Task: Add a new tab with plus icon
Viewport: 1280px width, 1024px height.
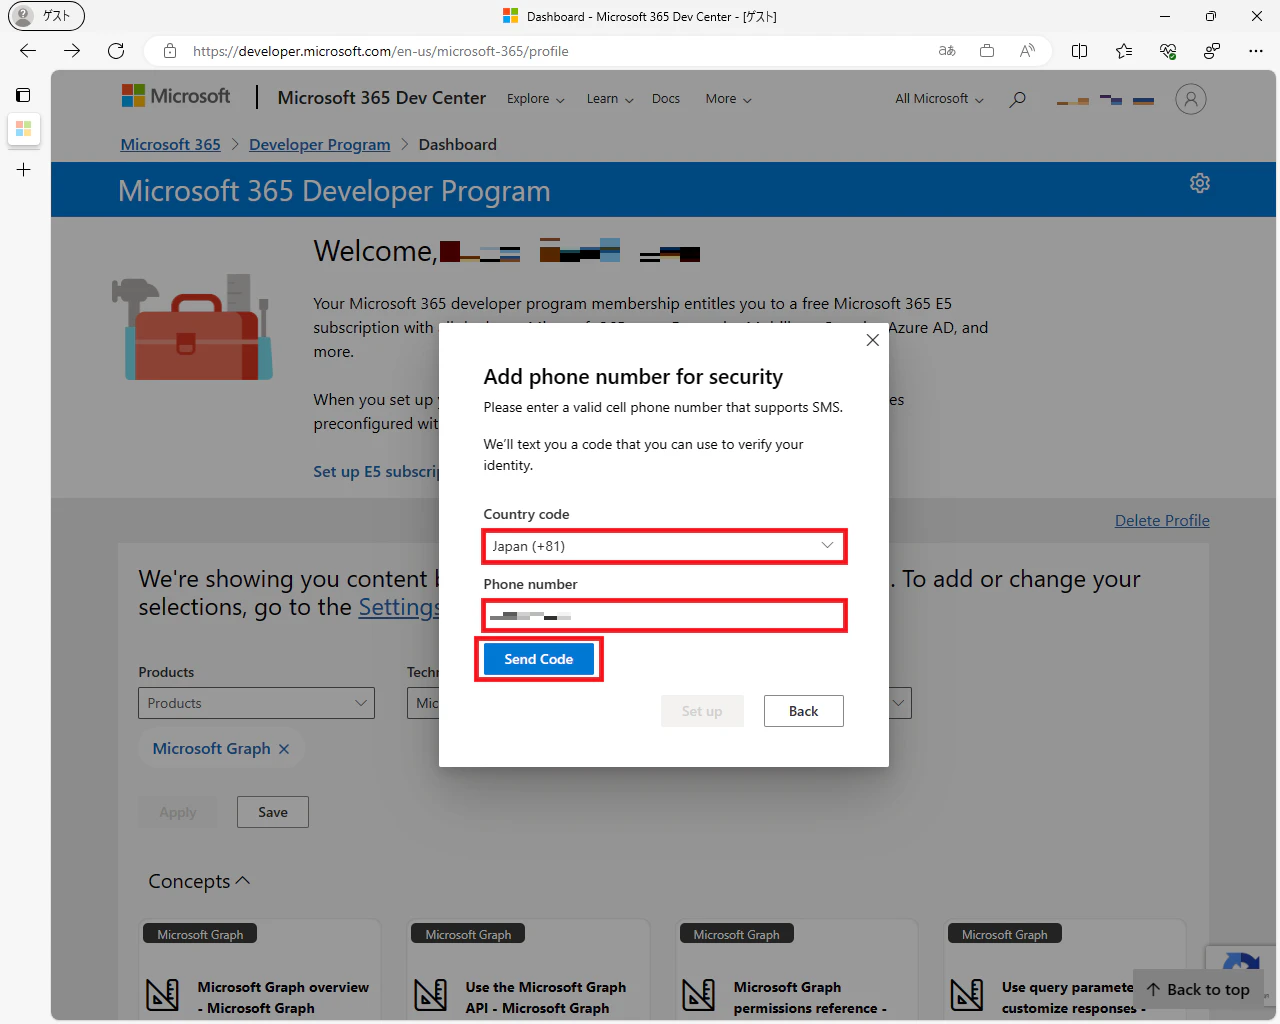Action: coord(23,170)
